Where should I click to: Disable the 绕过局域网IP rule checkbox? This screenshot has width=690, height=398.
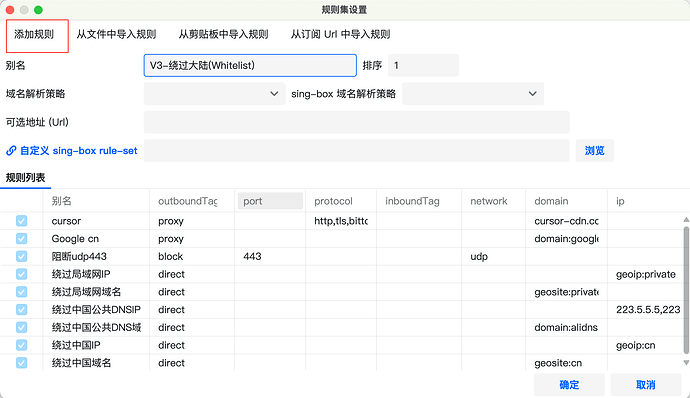[x=22, y=274]
